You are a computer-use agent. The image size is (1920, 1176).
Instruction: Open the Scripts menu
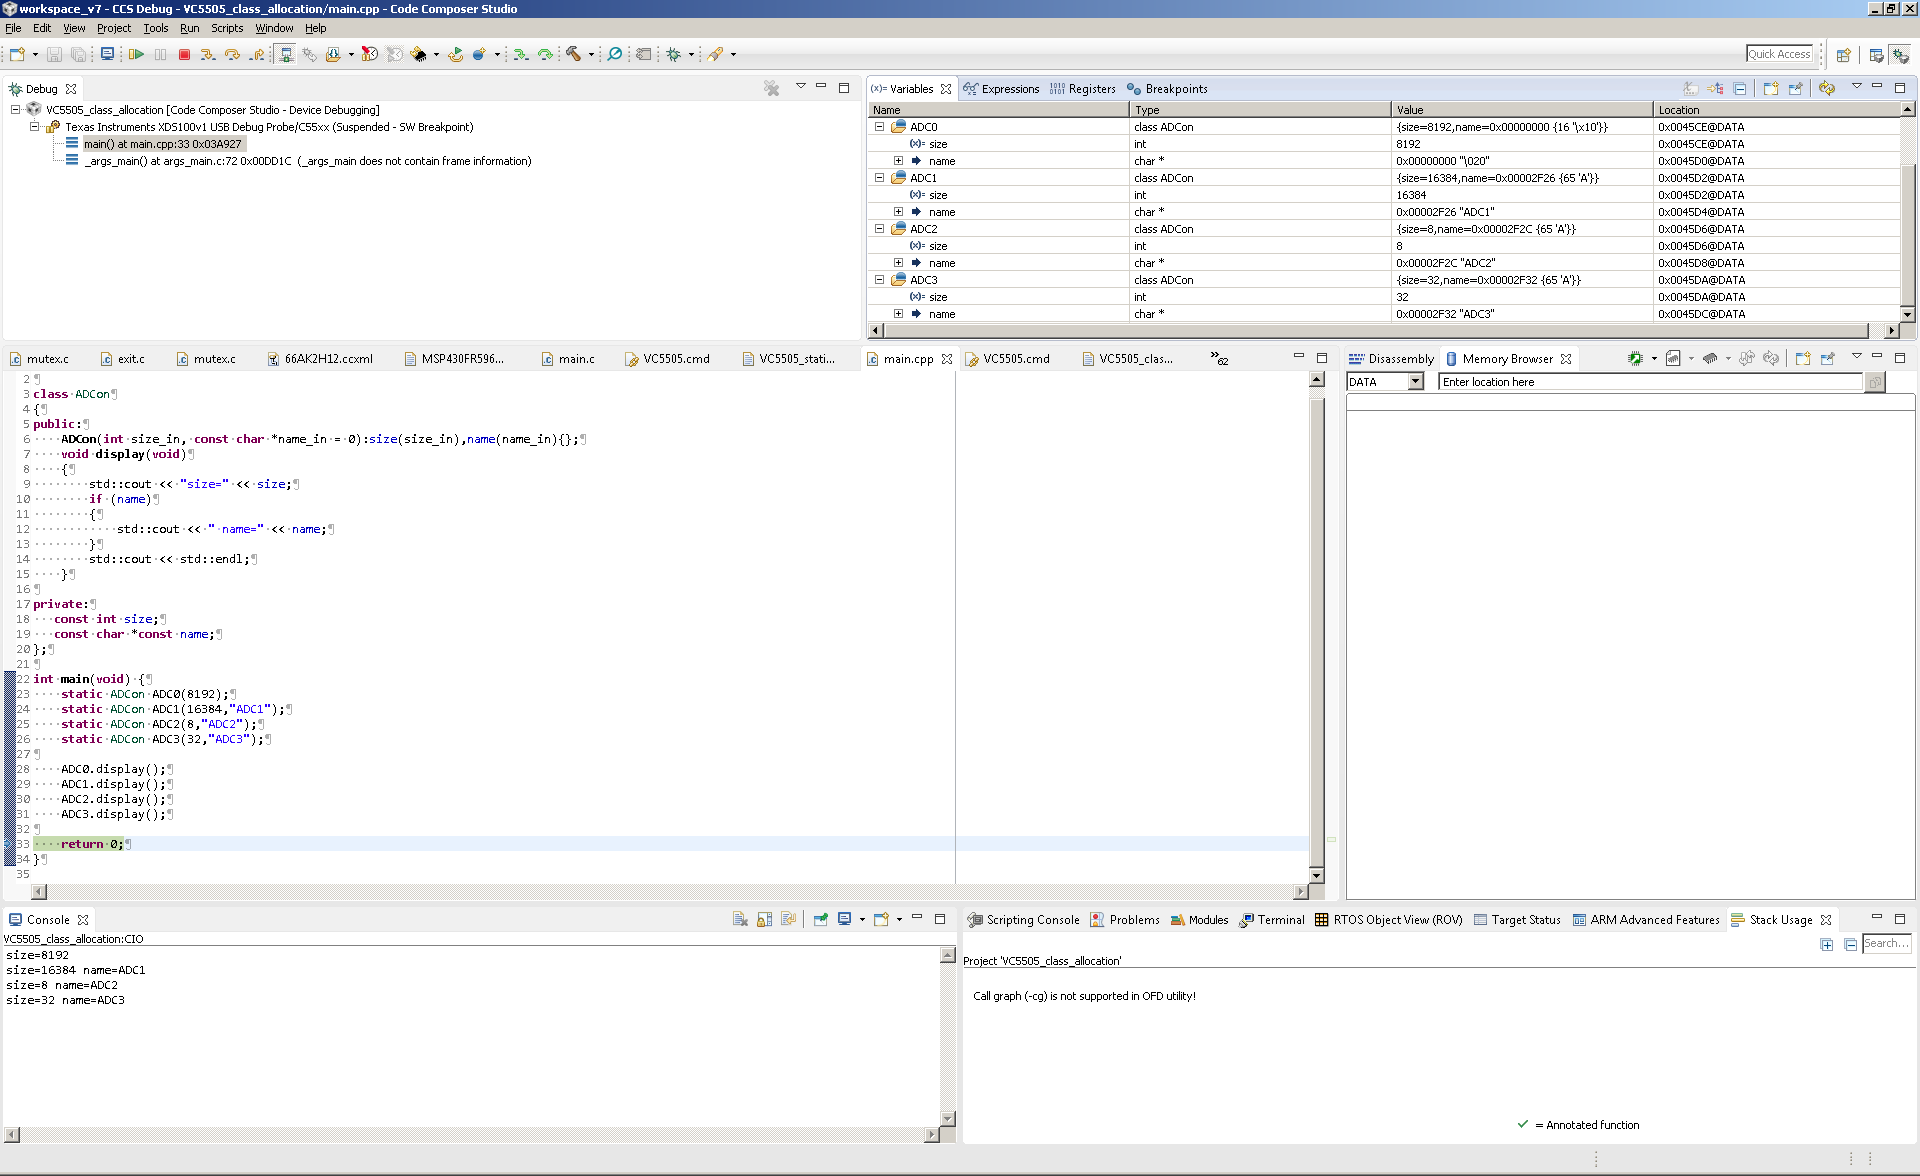pos(226,28)
